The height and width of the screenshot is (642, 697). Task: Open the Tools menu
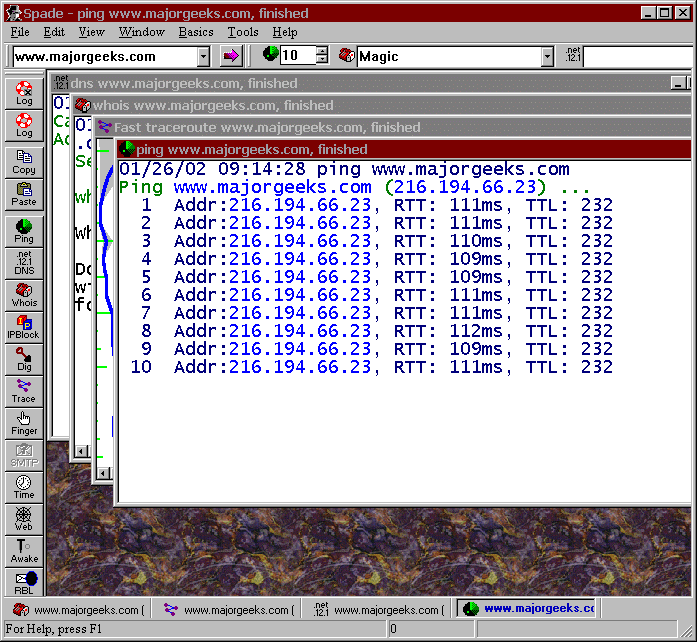pos(243,32)
